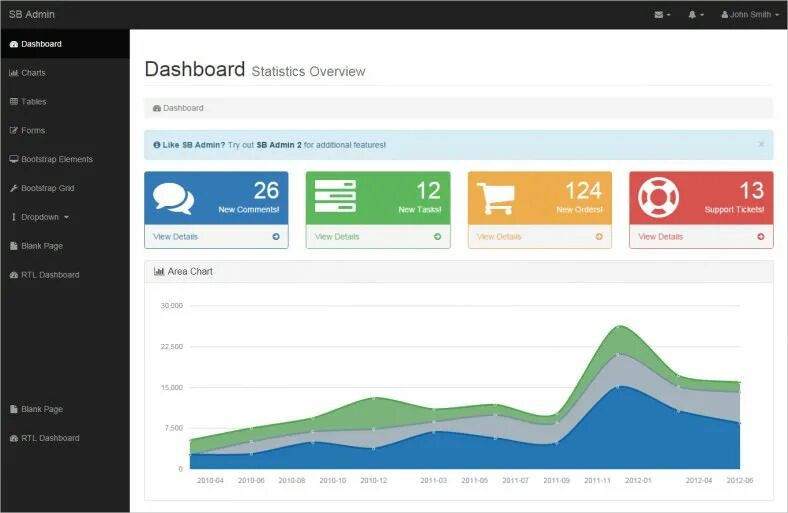This screenshot has width=788, height=513.
Task: Click the SB Admin brand title
Action: coord(32,14)
